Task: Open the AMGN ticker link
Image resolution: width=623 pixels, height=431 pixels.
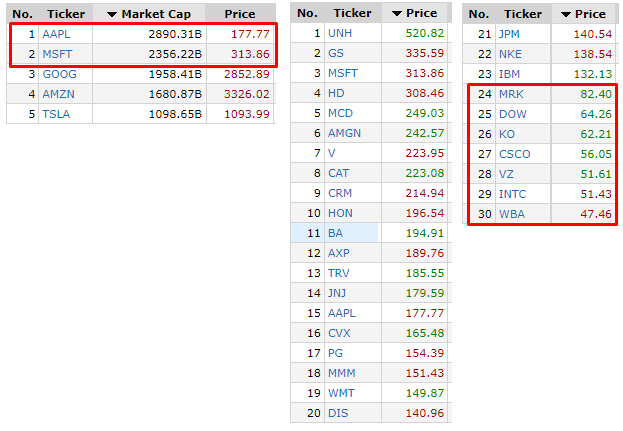Action: coord(344,133)
